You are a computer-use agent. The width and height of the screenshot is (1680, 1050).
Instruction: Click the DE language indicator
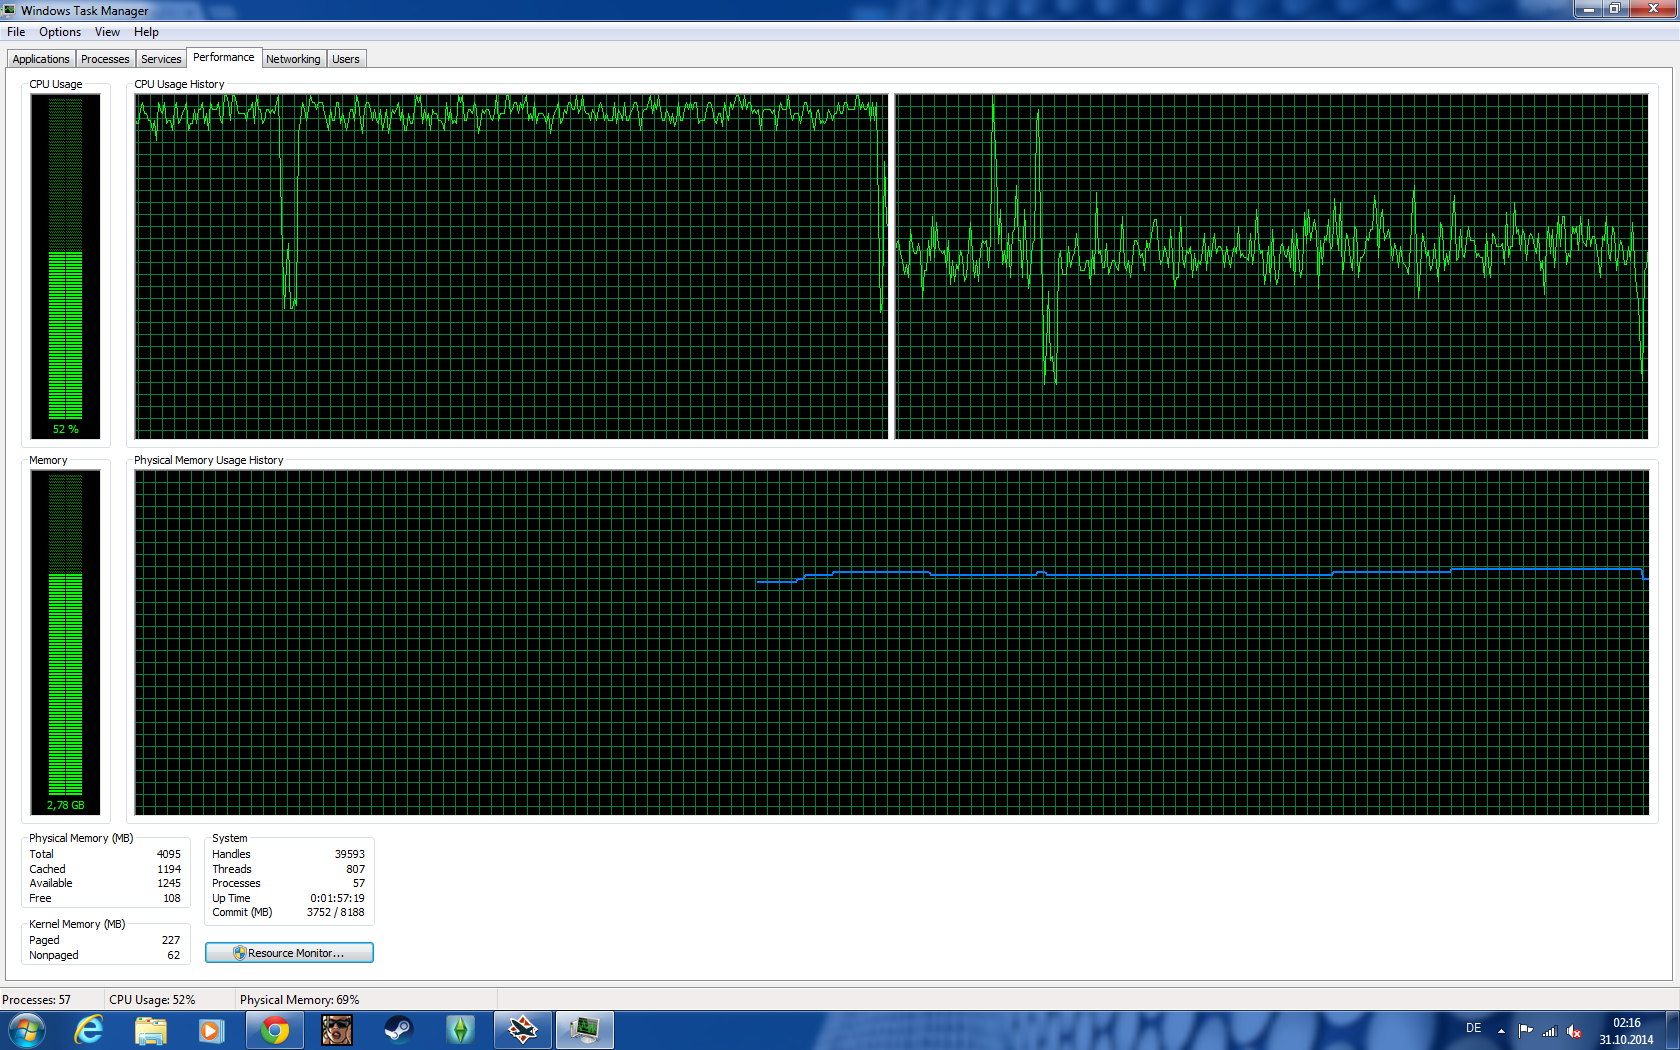[x=1473, y=1028]
